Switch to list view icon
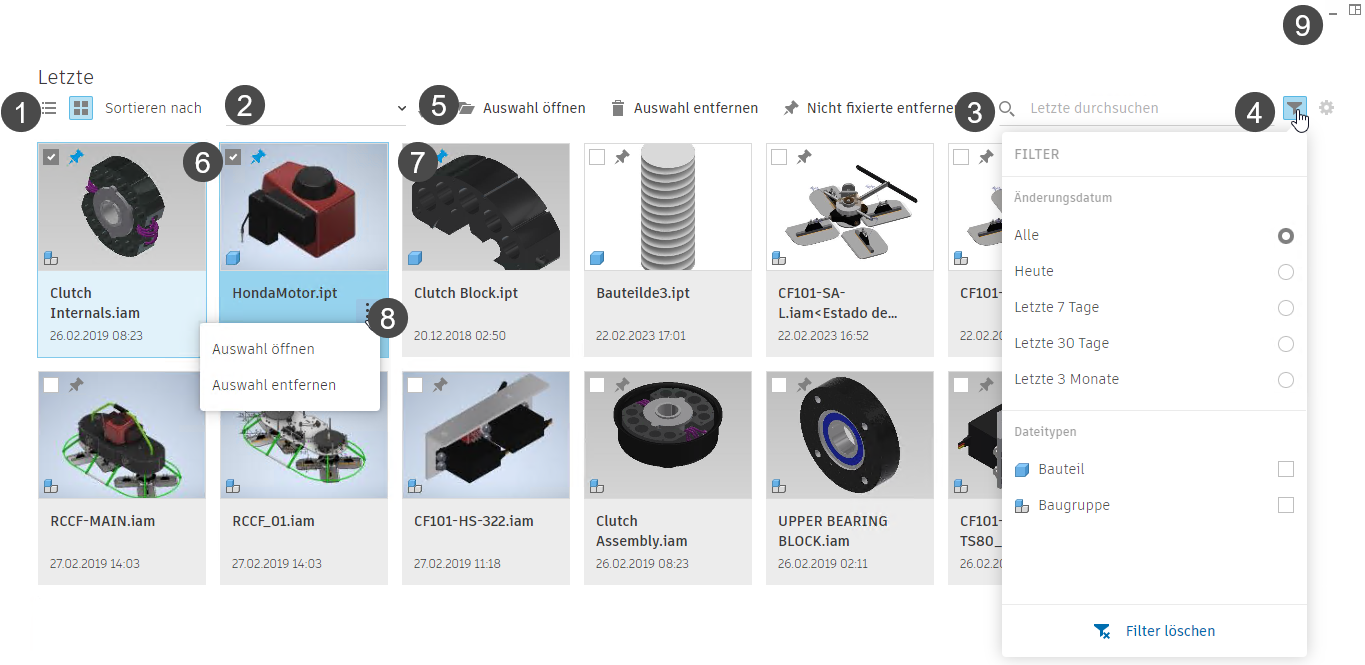The image size is (1365, 665). (x=48, y=108)
